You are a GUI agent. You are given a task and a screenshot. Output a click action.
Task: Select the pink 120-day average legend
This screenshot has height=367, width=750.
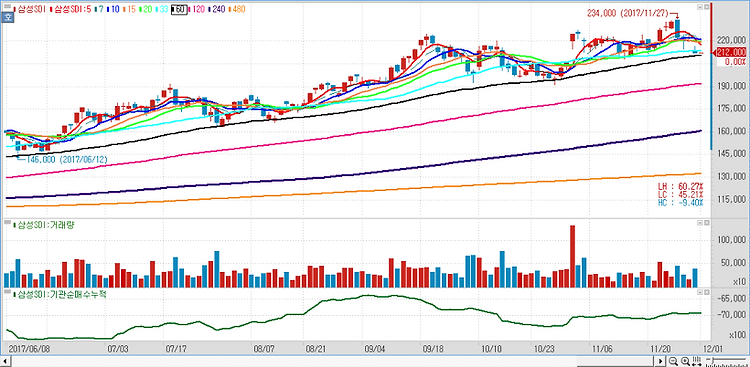tap(198, 9)
